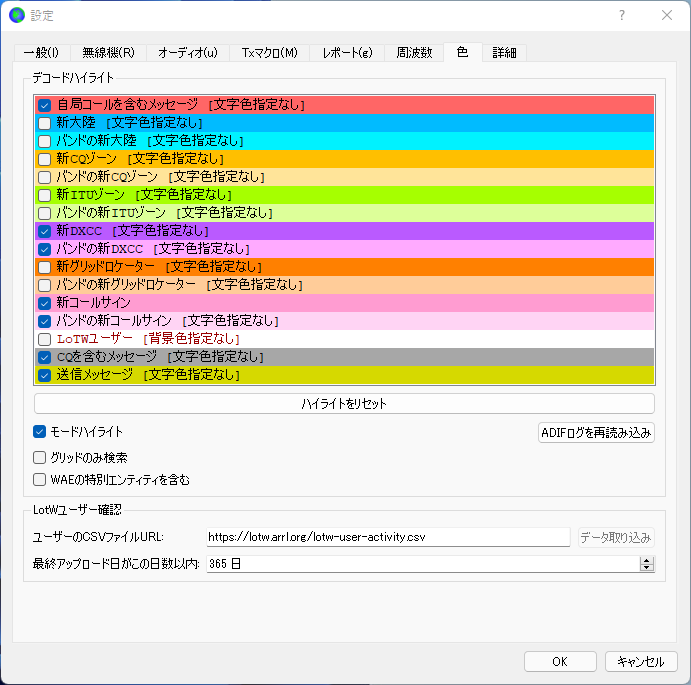Decrease days with the spin box down arrow
The image size is (691, 685).
pyautogui.click(x=646, y=568)
